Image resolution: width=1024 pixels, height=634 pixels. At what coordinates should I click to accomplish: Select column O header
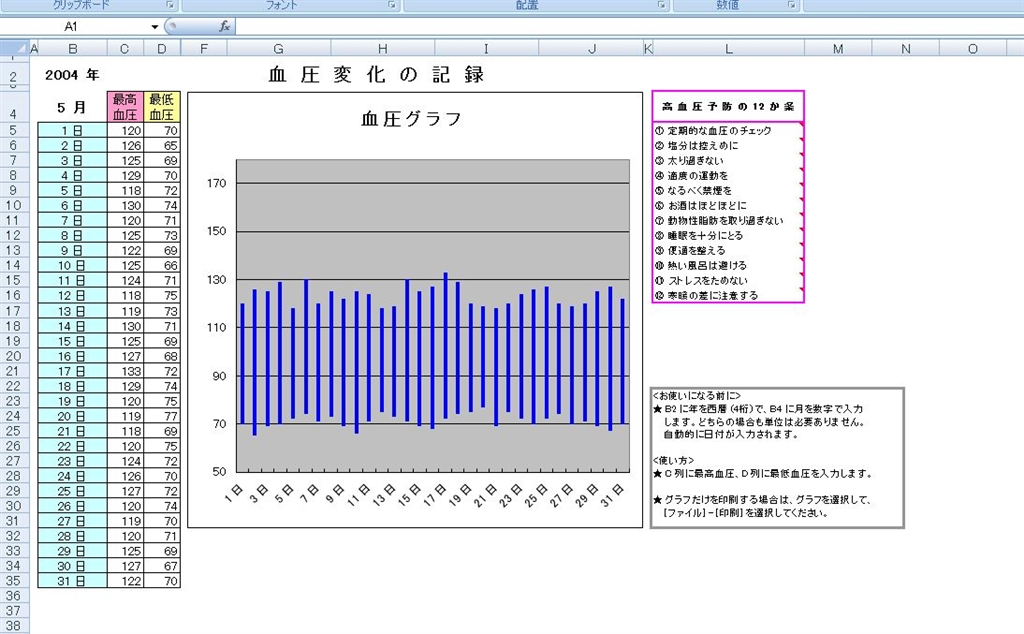tap(973, 49)
